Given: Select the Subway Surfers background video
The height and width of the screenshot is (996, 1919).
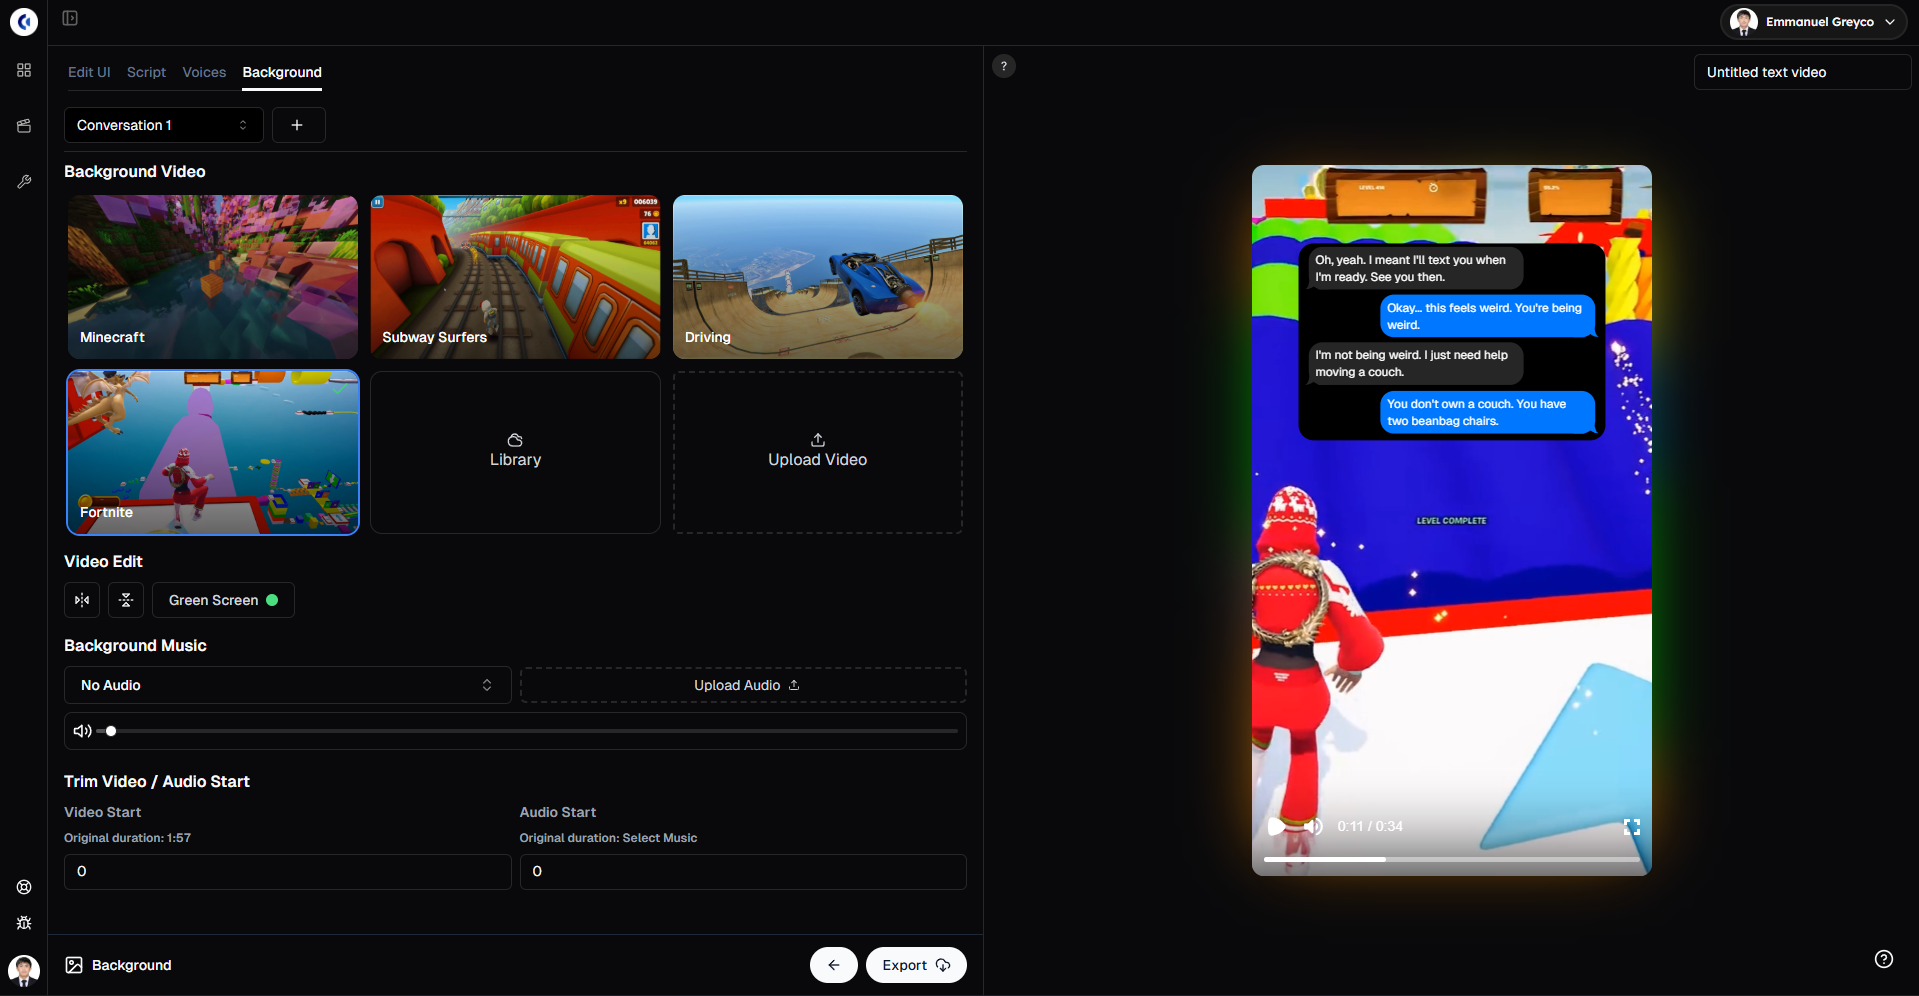Looking at the screenshot, I should (515, 277).
